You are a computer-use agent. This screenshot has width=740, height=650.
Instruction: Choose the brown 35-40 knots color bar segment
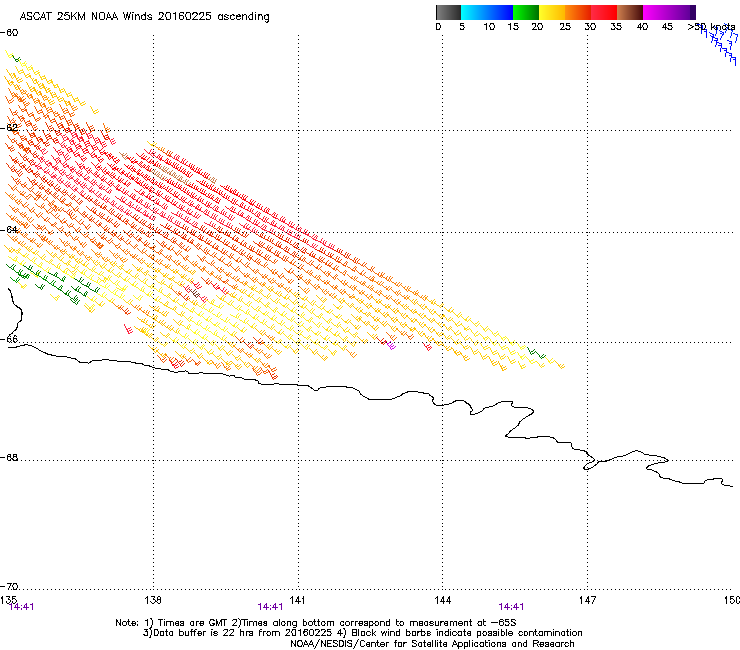[x=630, y=12]
